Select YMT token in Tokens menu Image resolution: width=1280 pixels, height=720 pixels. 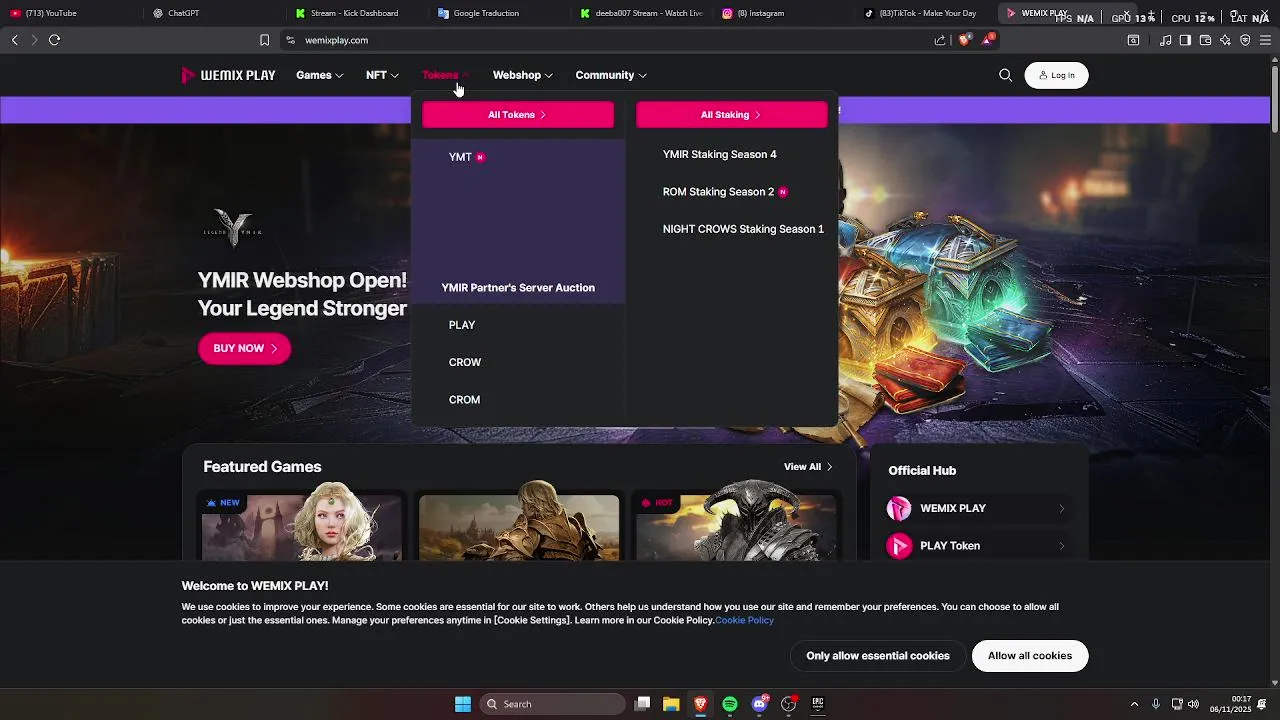[460, 157]
